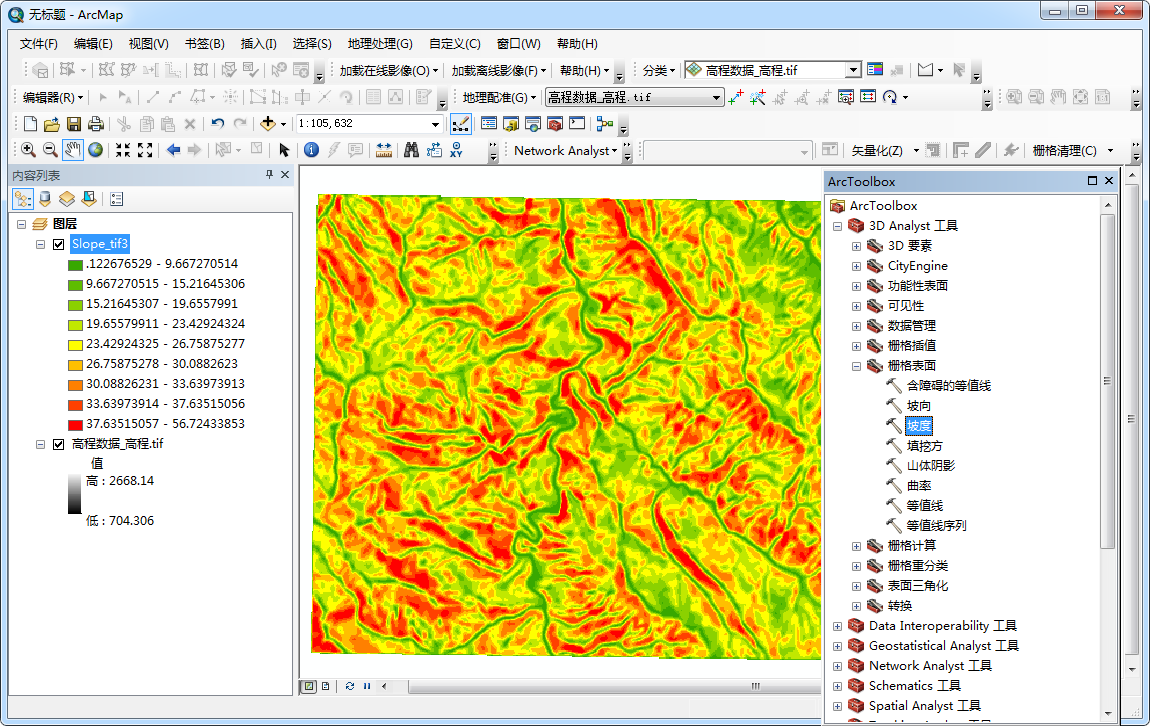Open the classification layer dropdown
The height and width of the screenshot is (726, 1150).
coord(853,70)
